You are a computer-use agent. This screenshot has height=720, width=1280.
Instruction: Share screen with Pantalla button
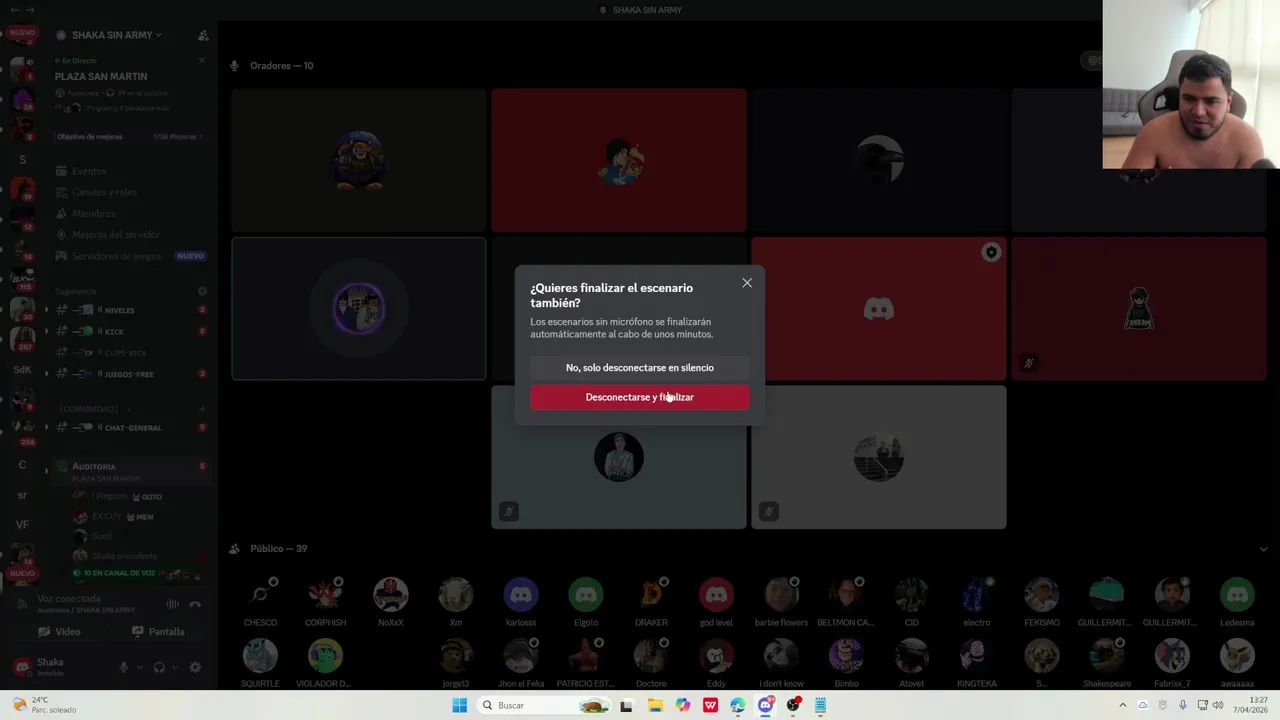(x=158, y=632)
